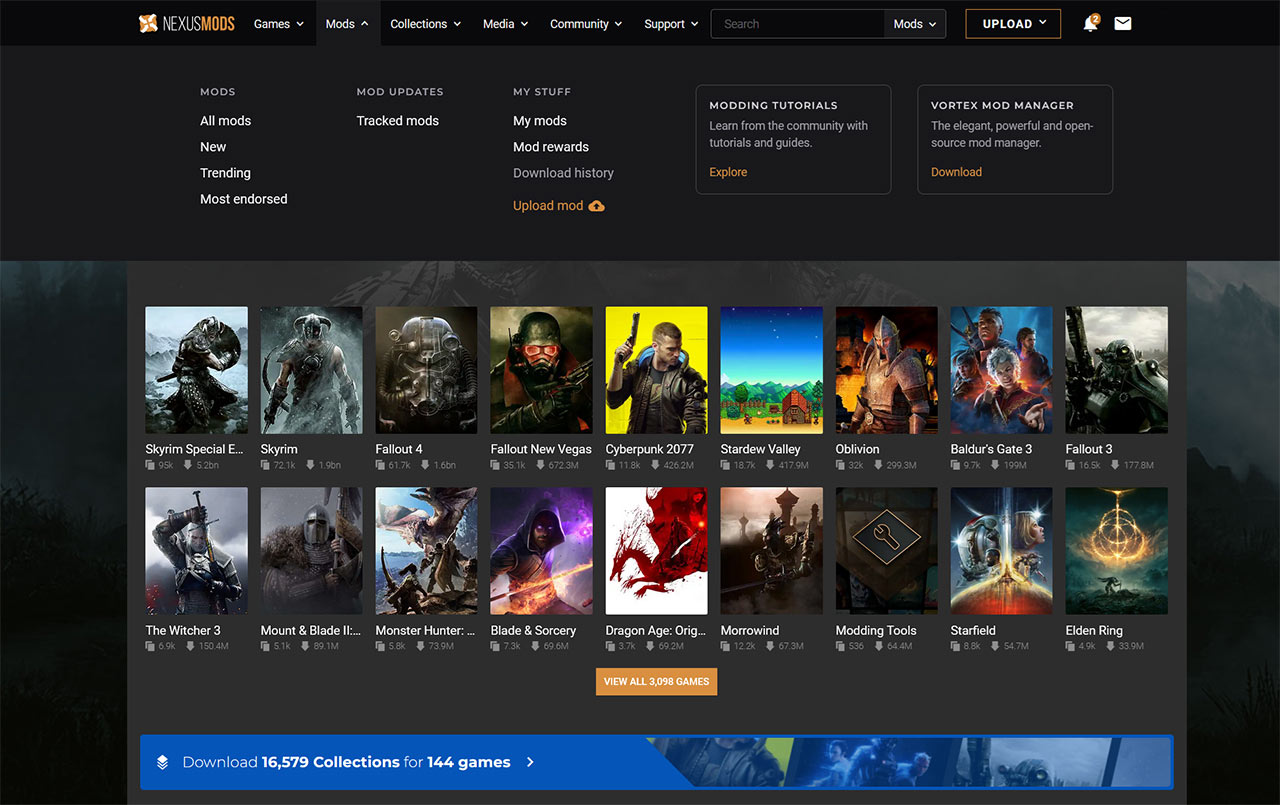Image resolution: width=1280 pixels, height=805 pixels.
Task: Open Tracked mods menu entry
Action: (397, 121)
